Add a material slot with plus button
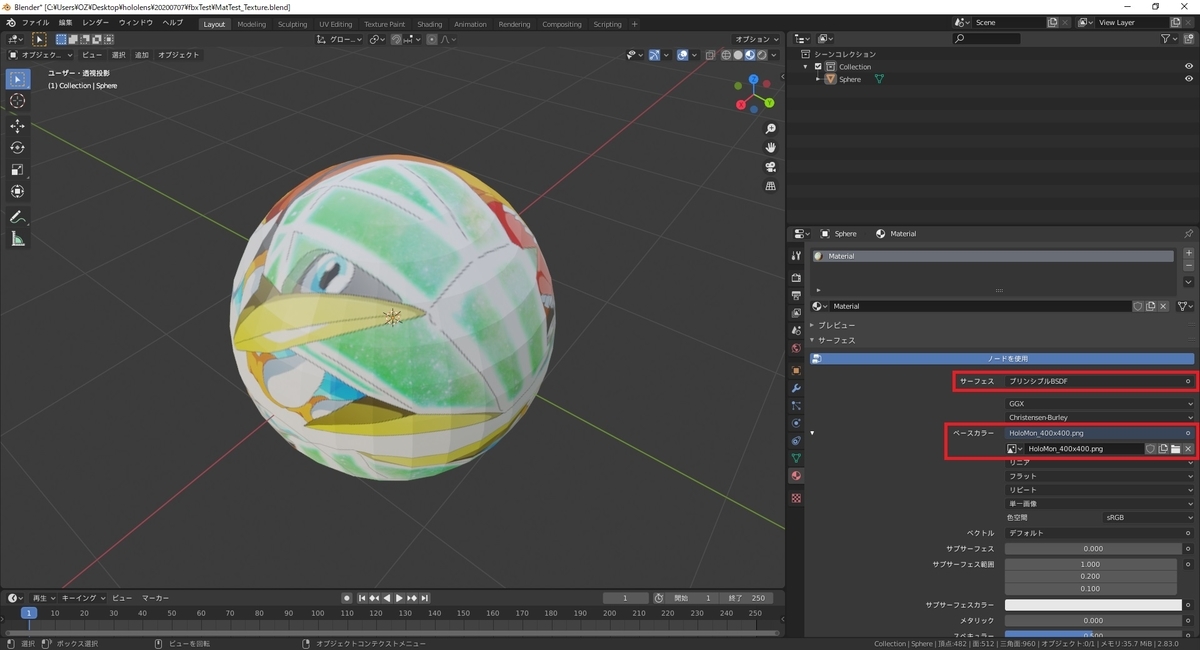This screenshot has width=1200, height=650. (x=1188, y=254)
